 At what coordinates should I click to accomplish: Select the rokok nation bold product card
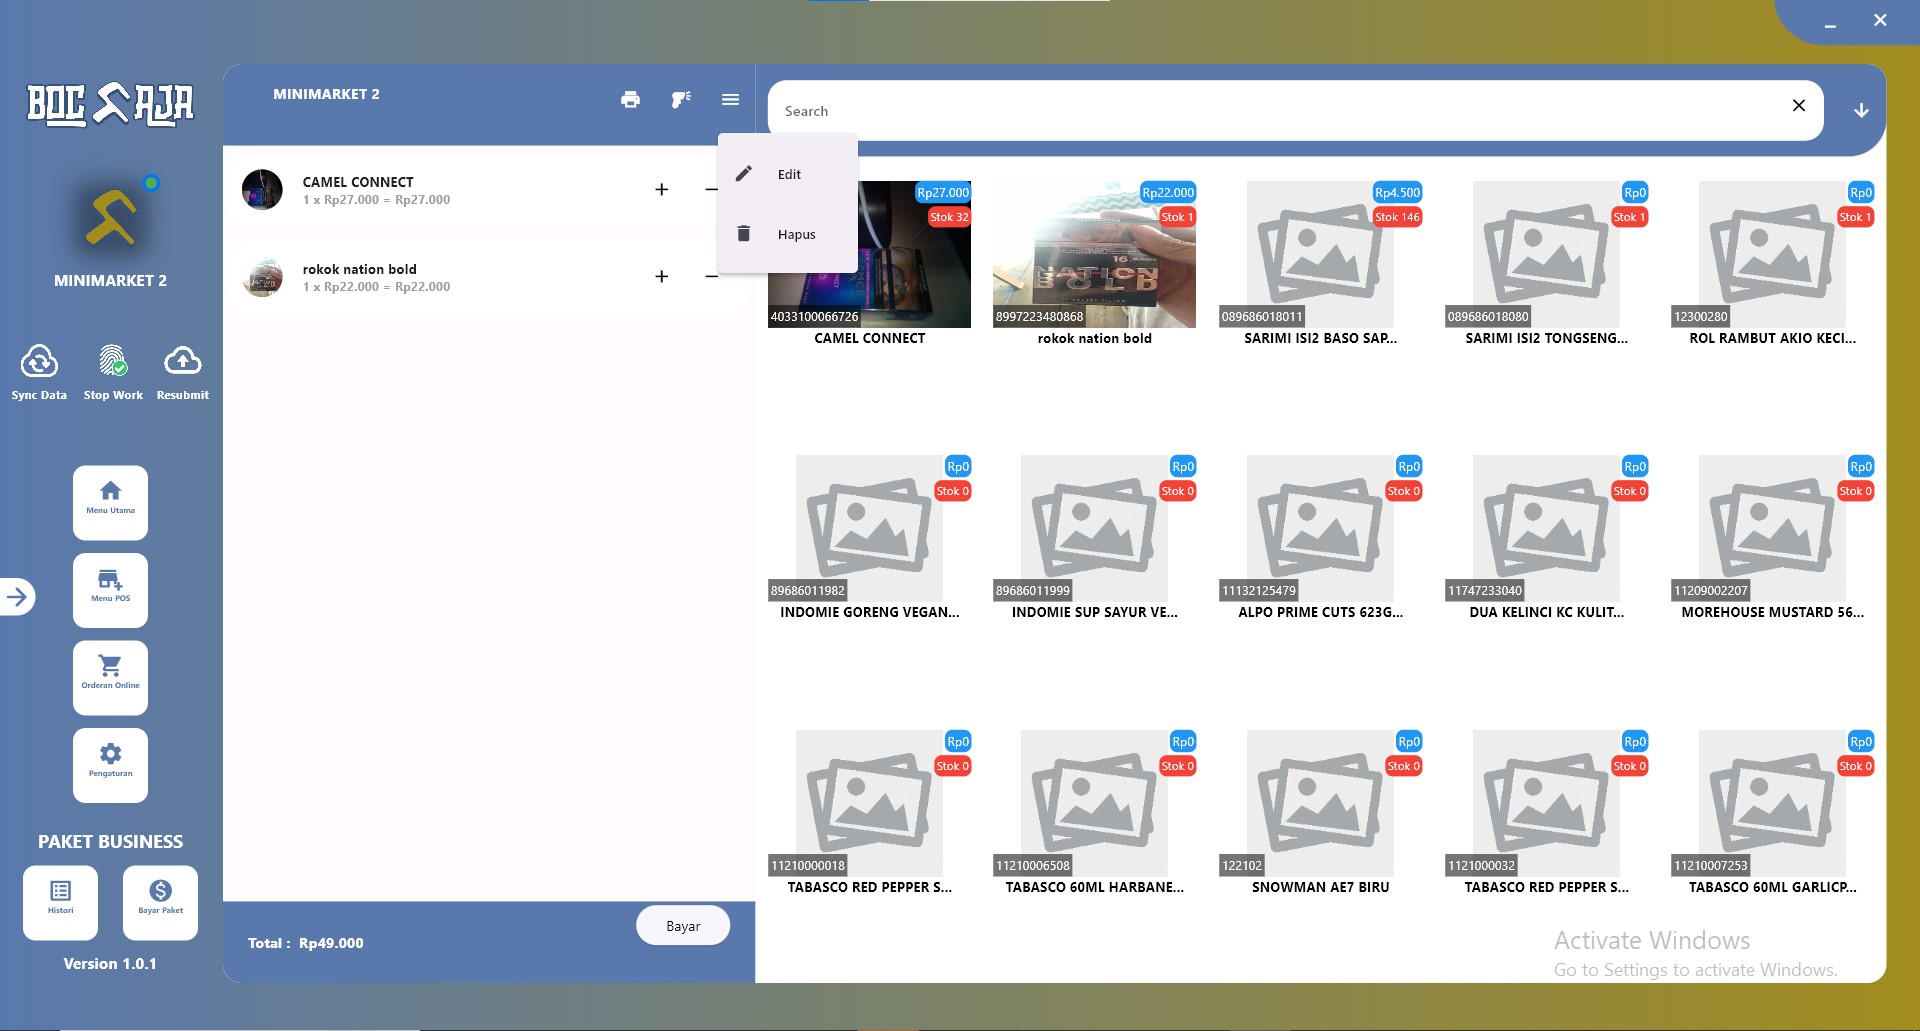(x=1094, y=264)
